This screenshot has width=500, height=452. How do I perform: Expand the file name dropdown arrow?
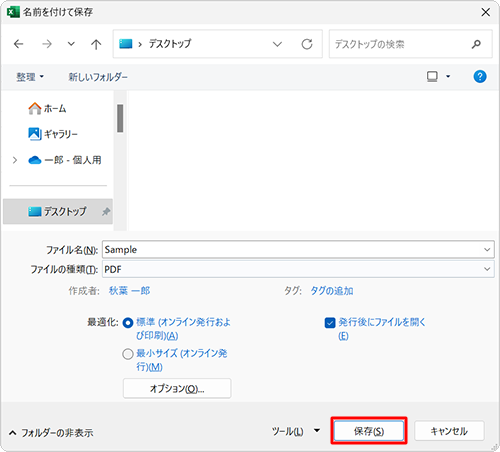pos(487,249)
